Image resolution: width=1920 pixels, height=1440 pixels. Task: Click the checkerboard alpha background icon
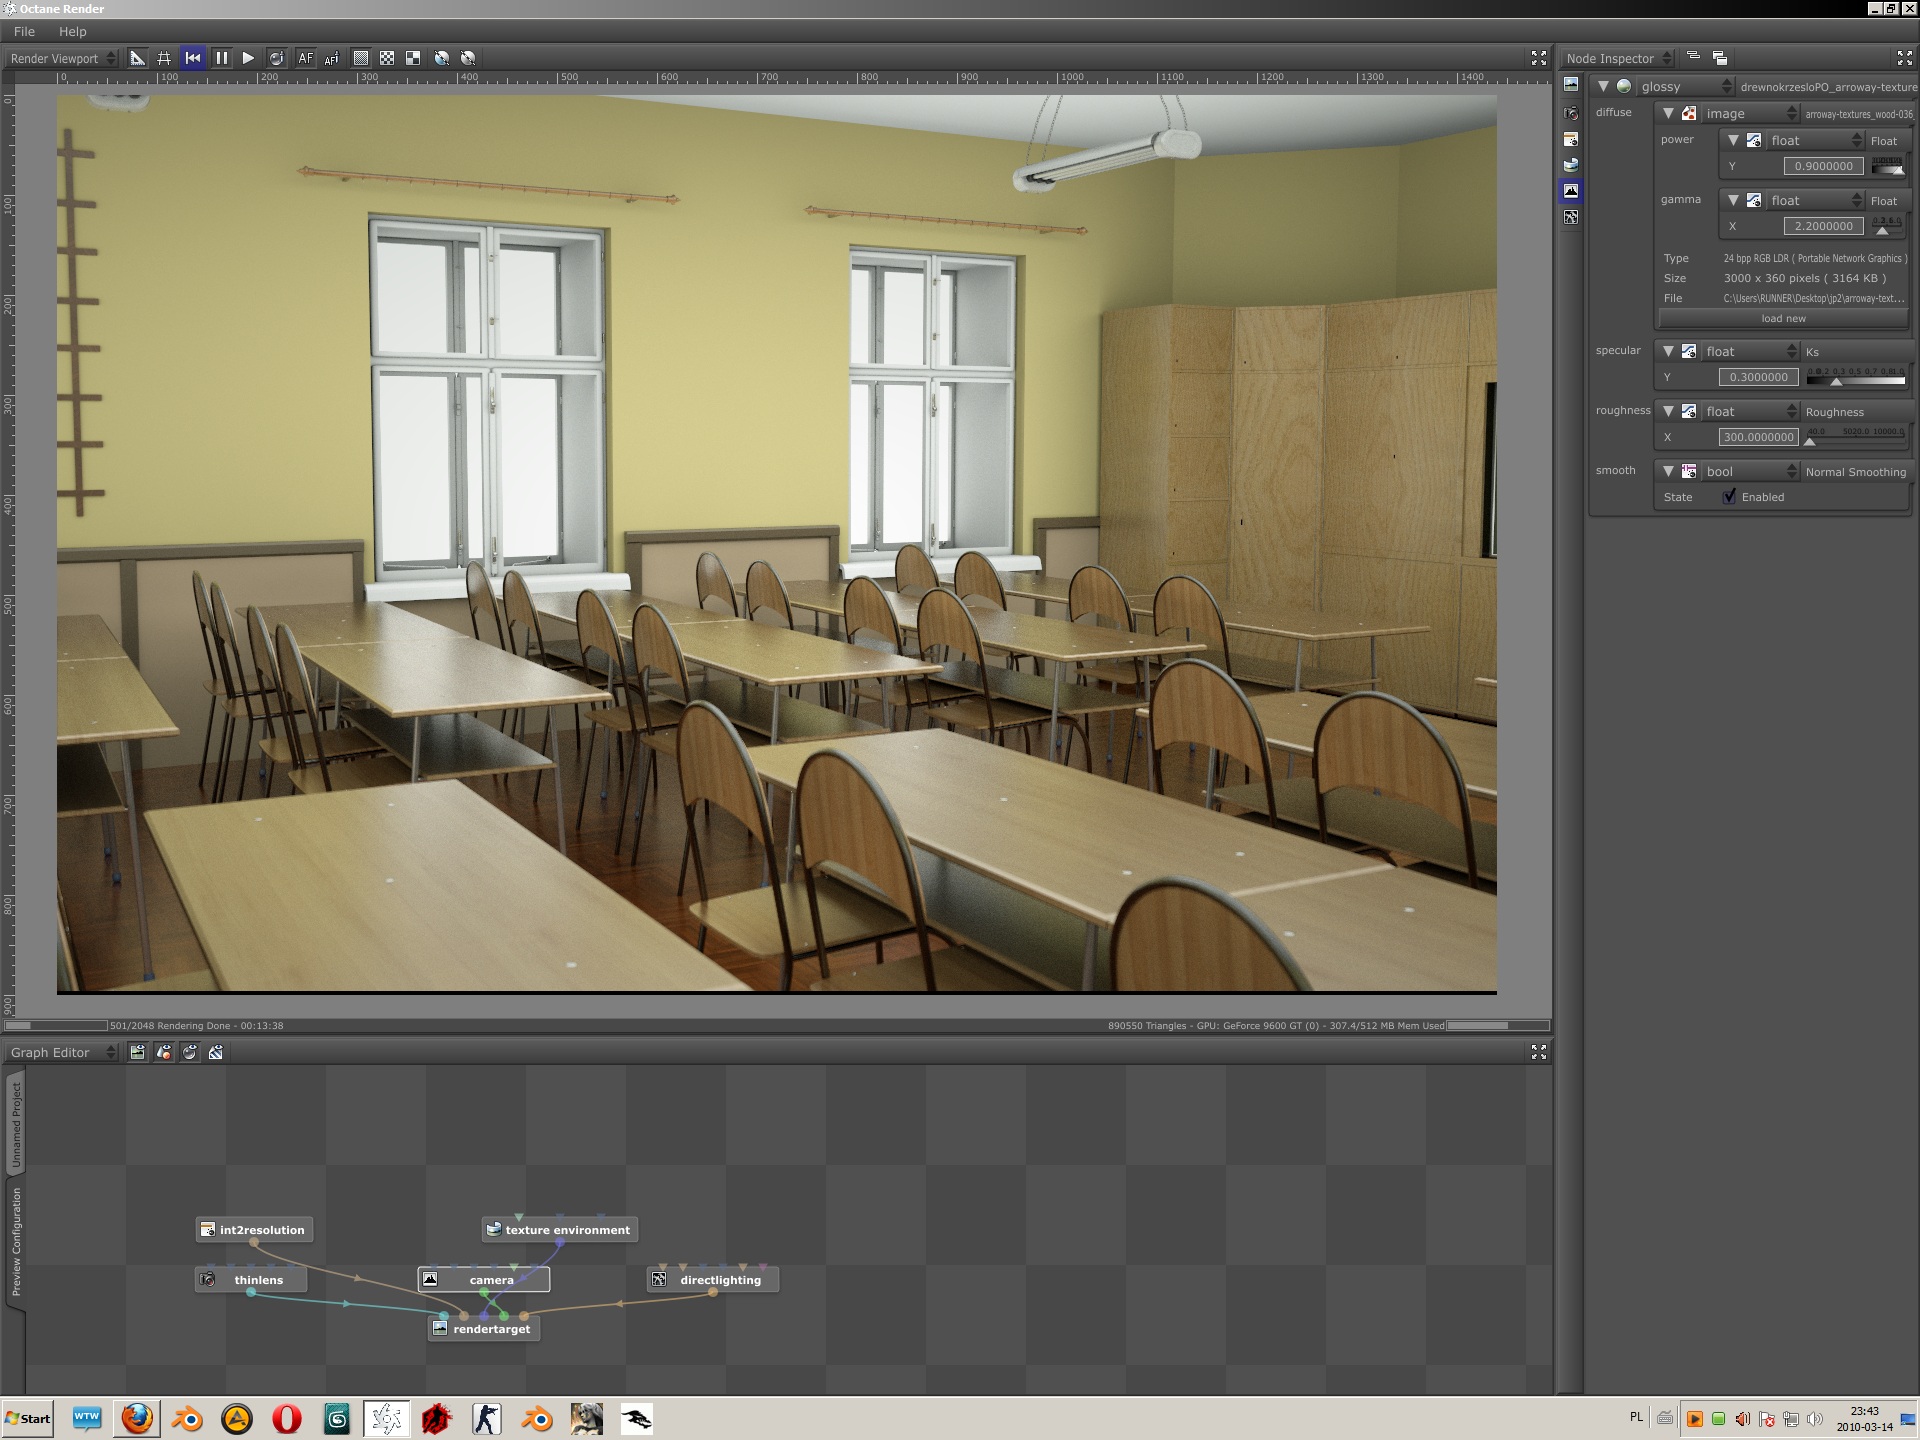pyautogui.click(x=387, y=58)
